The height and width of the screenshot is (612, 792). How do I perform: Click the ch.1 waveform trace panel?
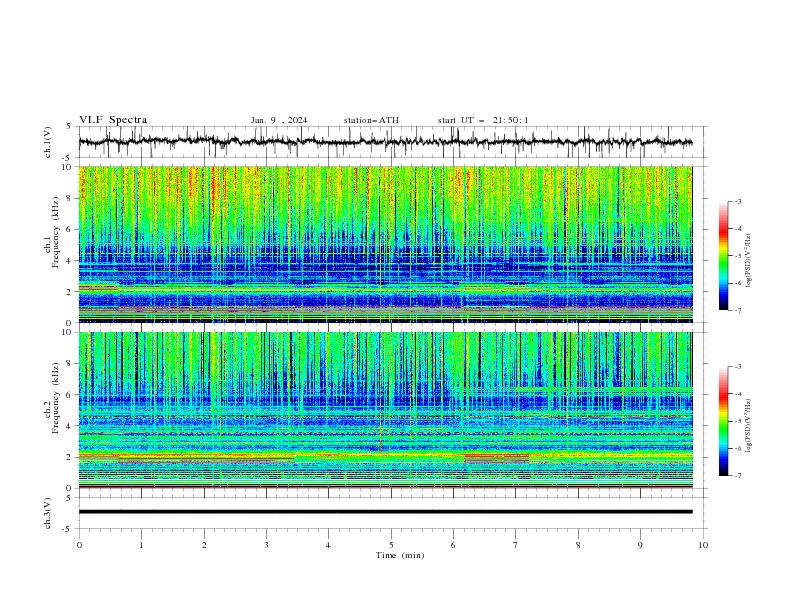[392, 142]
